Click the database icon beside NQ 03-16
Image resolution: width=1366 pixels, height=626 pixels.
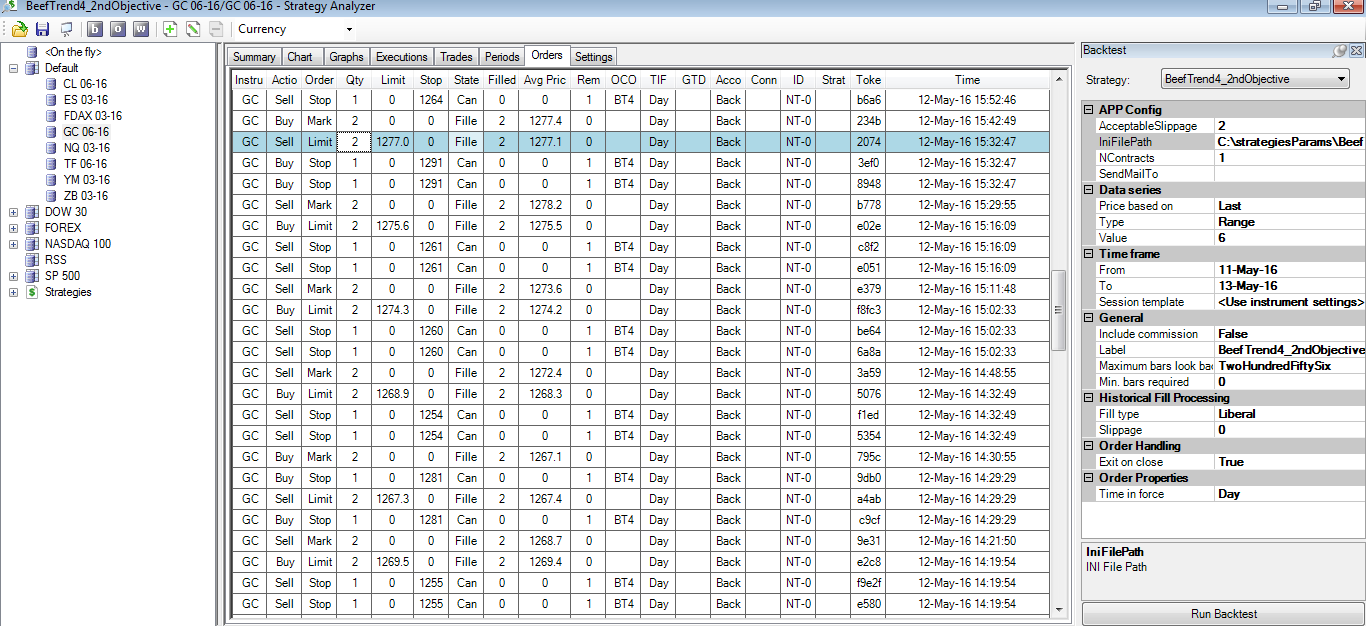[x=51, y=148]
